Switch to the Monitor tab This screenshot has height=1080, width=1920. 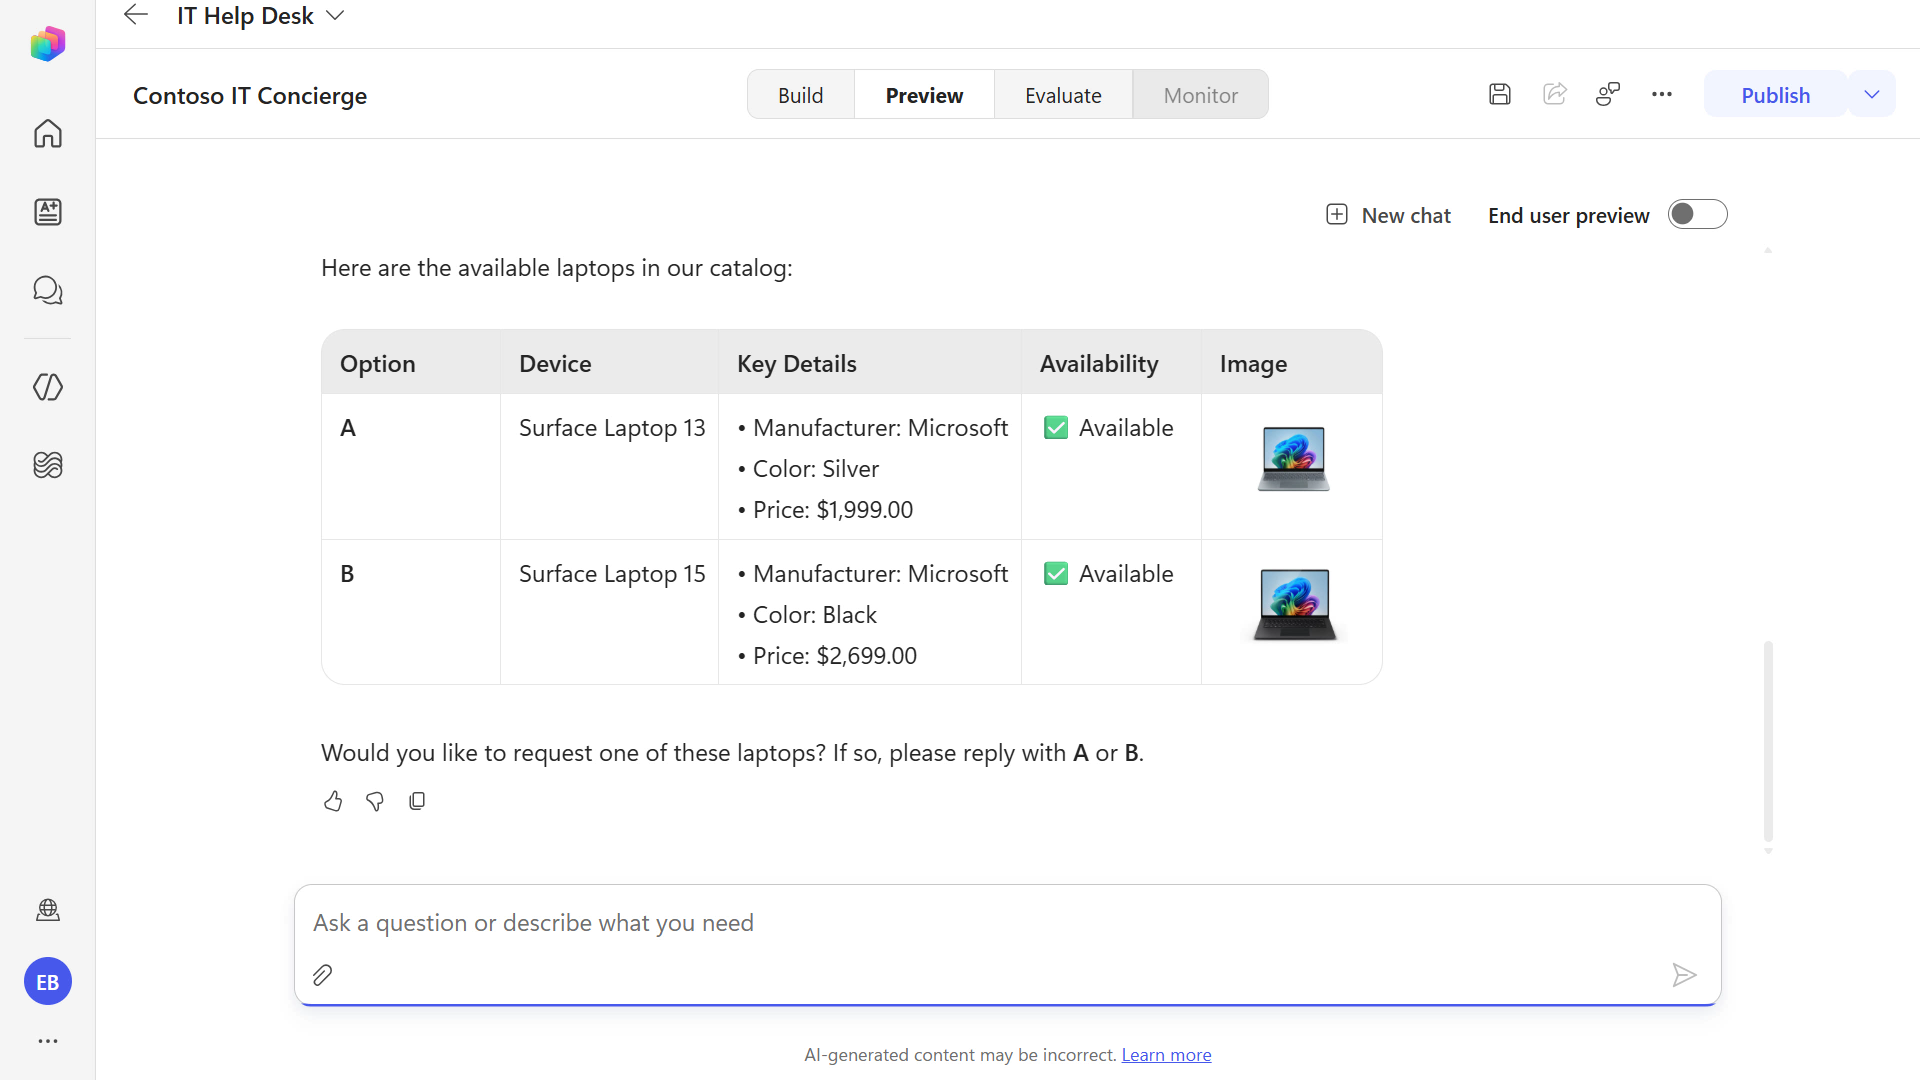point(1200,95)
